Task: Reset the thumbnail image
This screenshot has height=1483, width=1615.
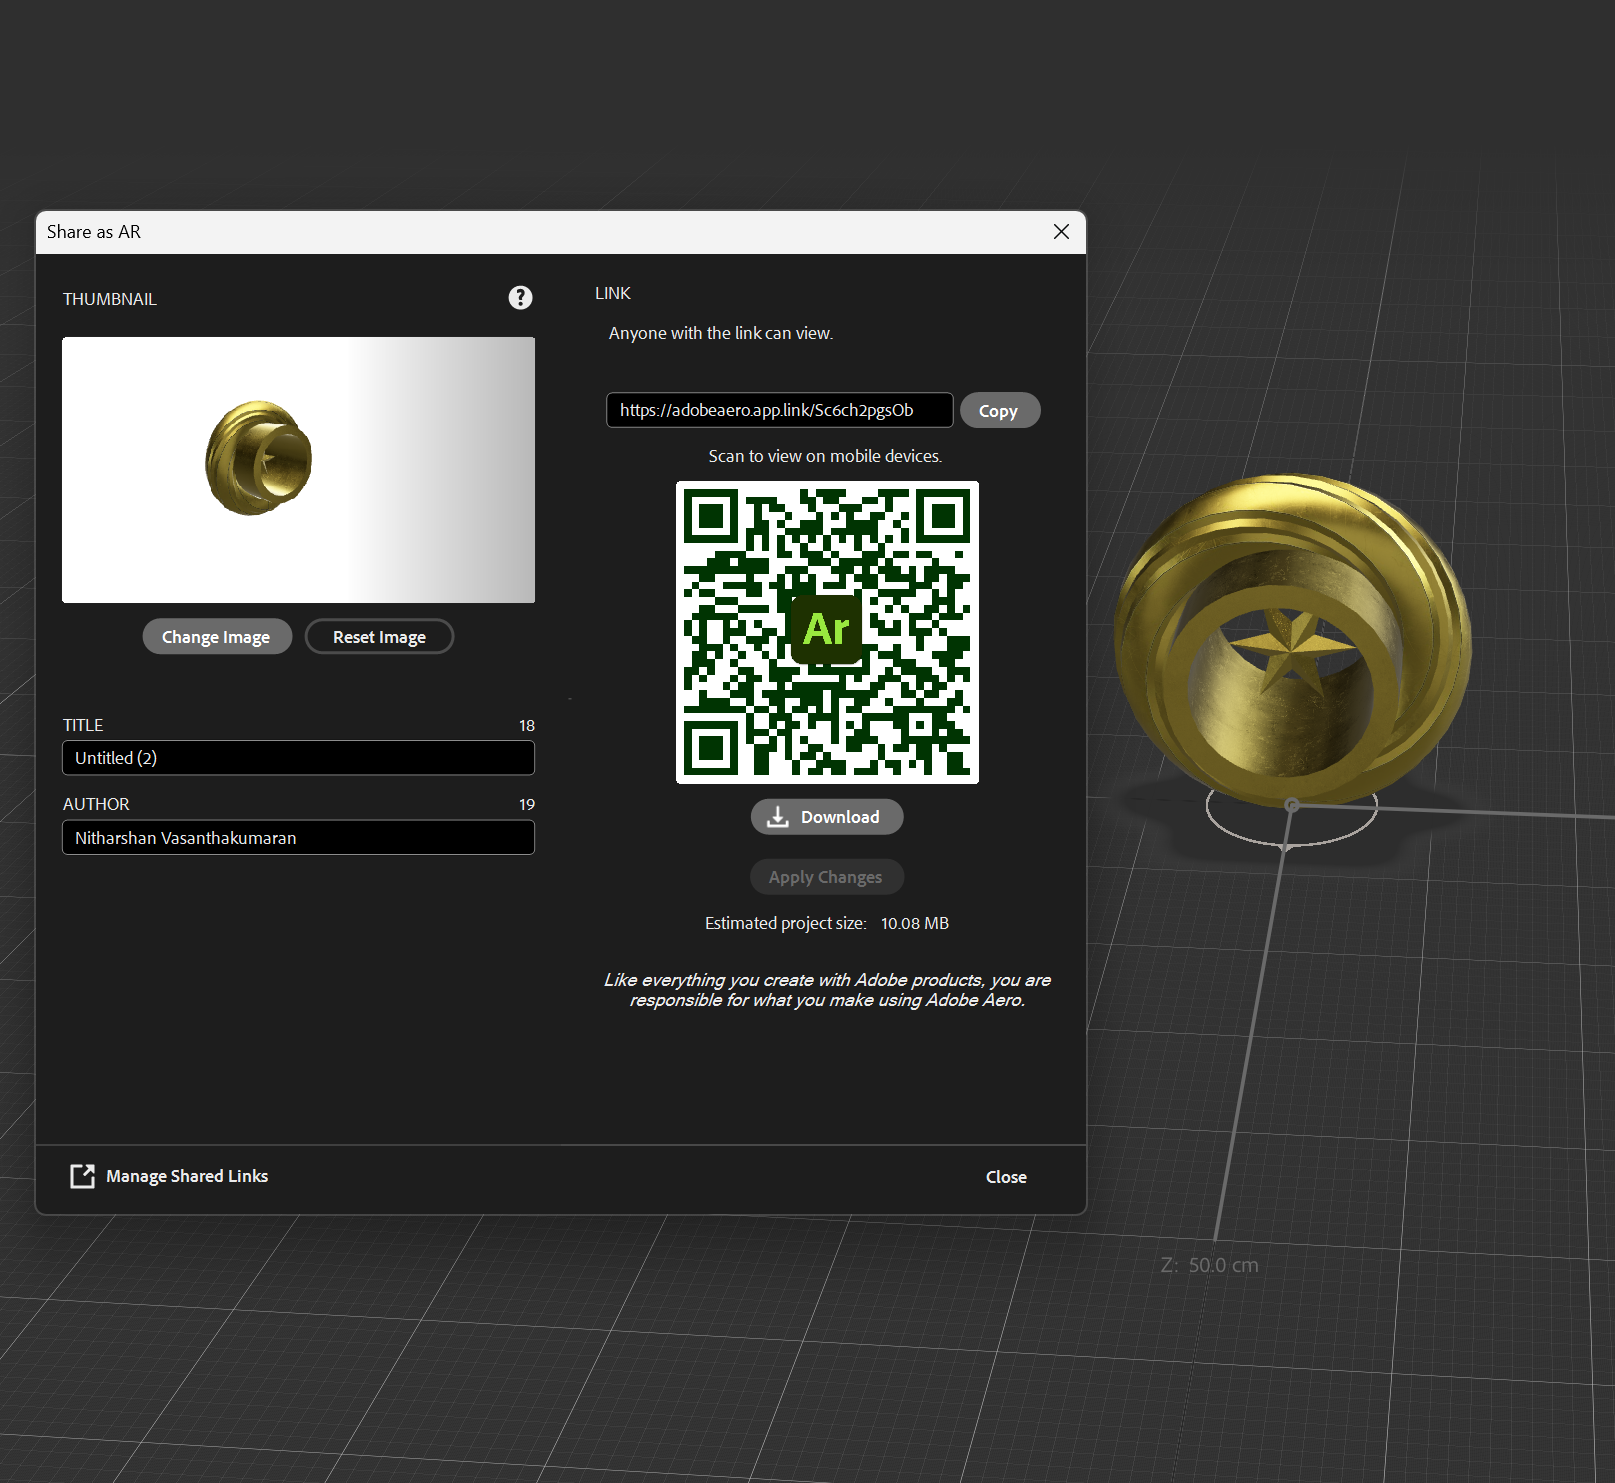Action: pyautogui.click(x=379, y=636)
